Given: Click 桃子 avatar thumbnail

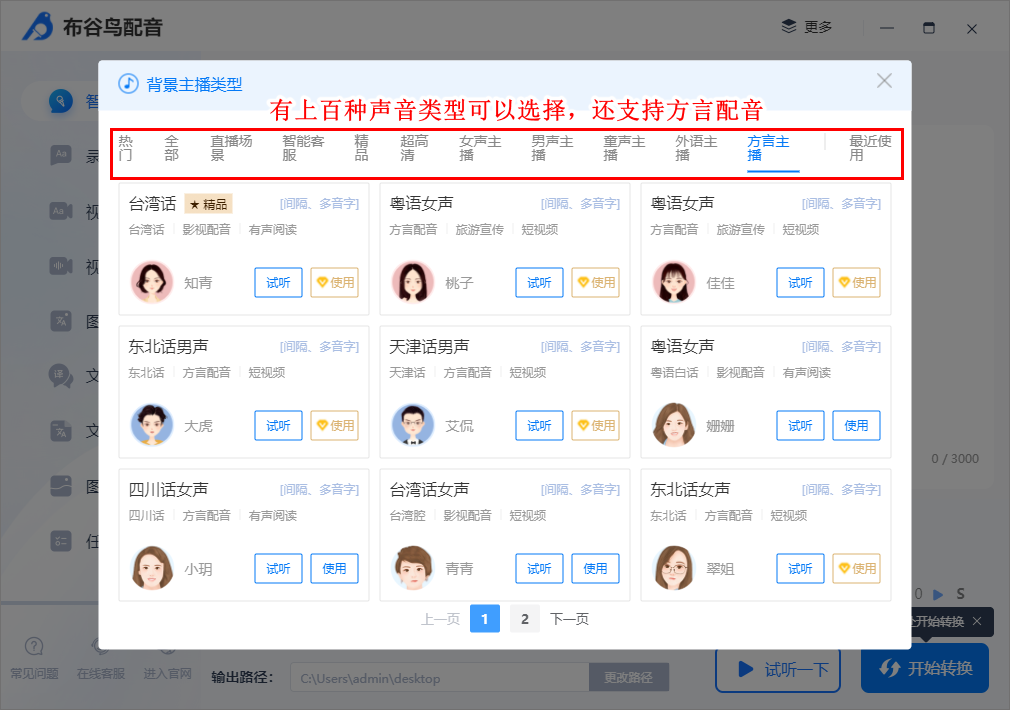Looking at the screenshot, I should tap(413, 282).
